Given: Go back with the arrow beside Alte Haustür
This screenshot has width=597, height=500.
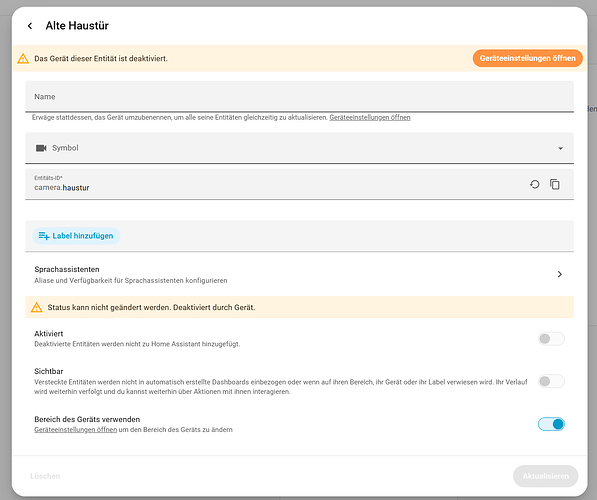Looking at the screenshot, I should click(30, 26).
